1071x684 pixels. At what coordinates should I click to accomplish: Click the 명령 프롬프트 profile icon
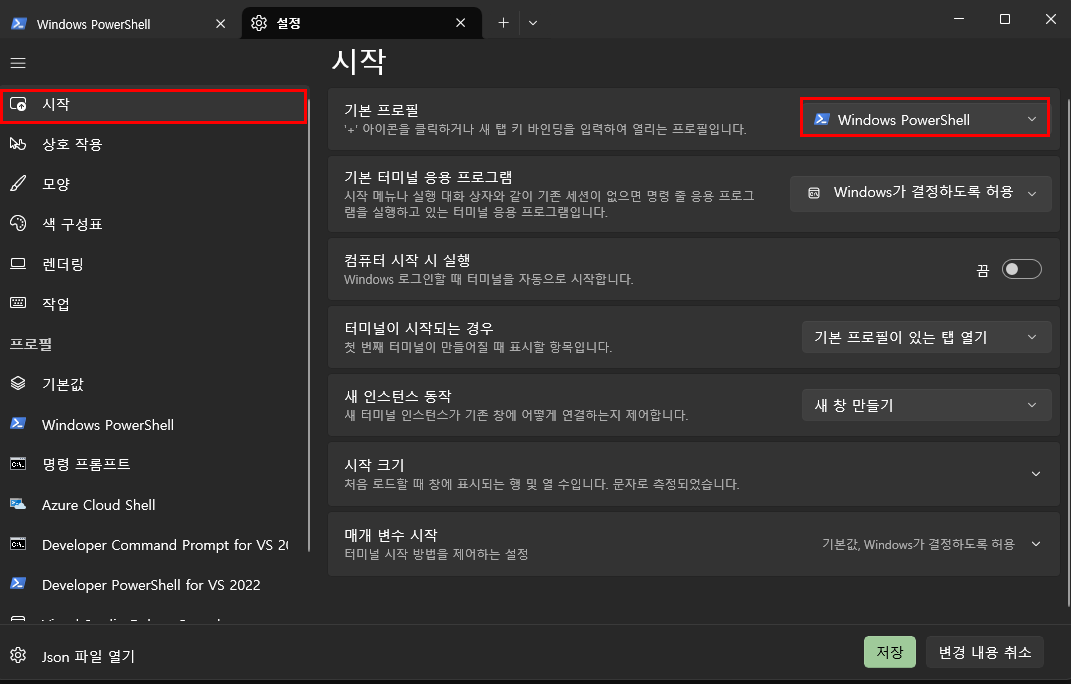coord(18,464)
